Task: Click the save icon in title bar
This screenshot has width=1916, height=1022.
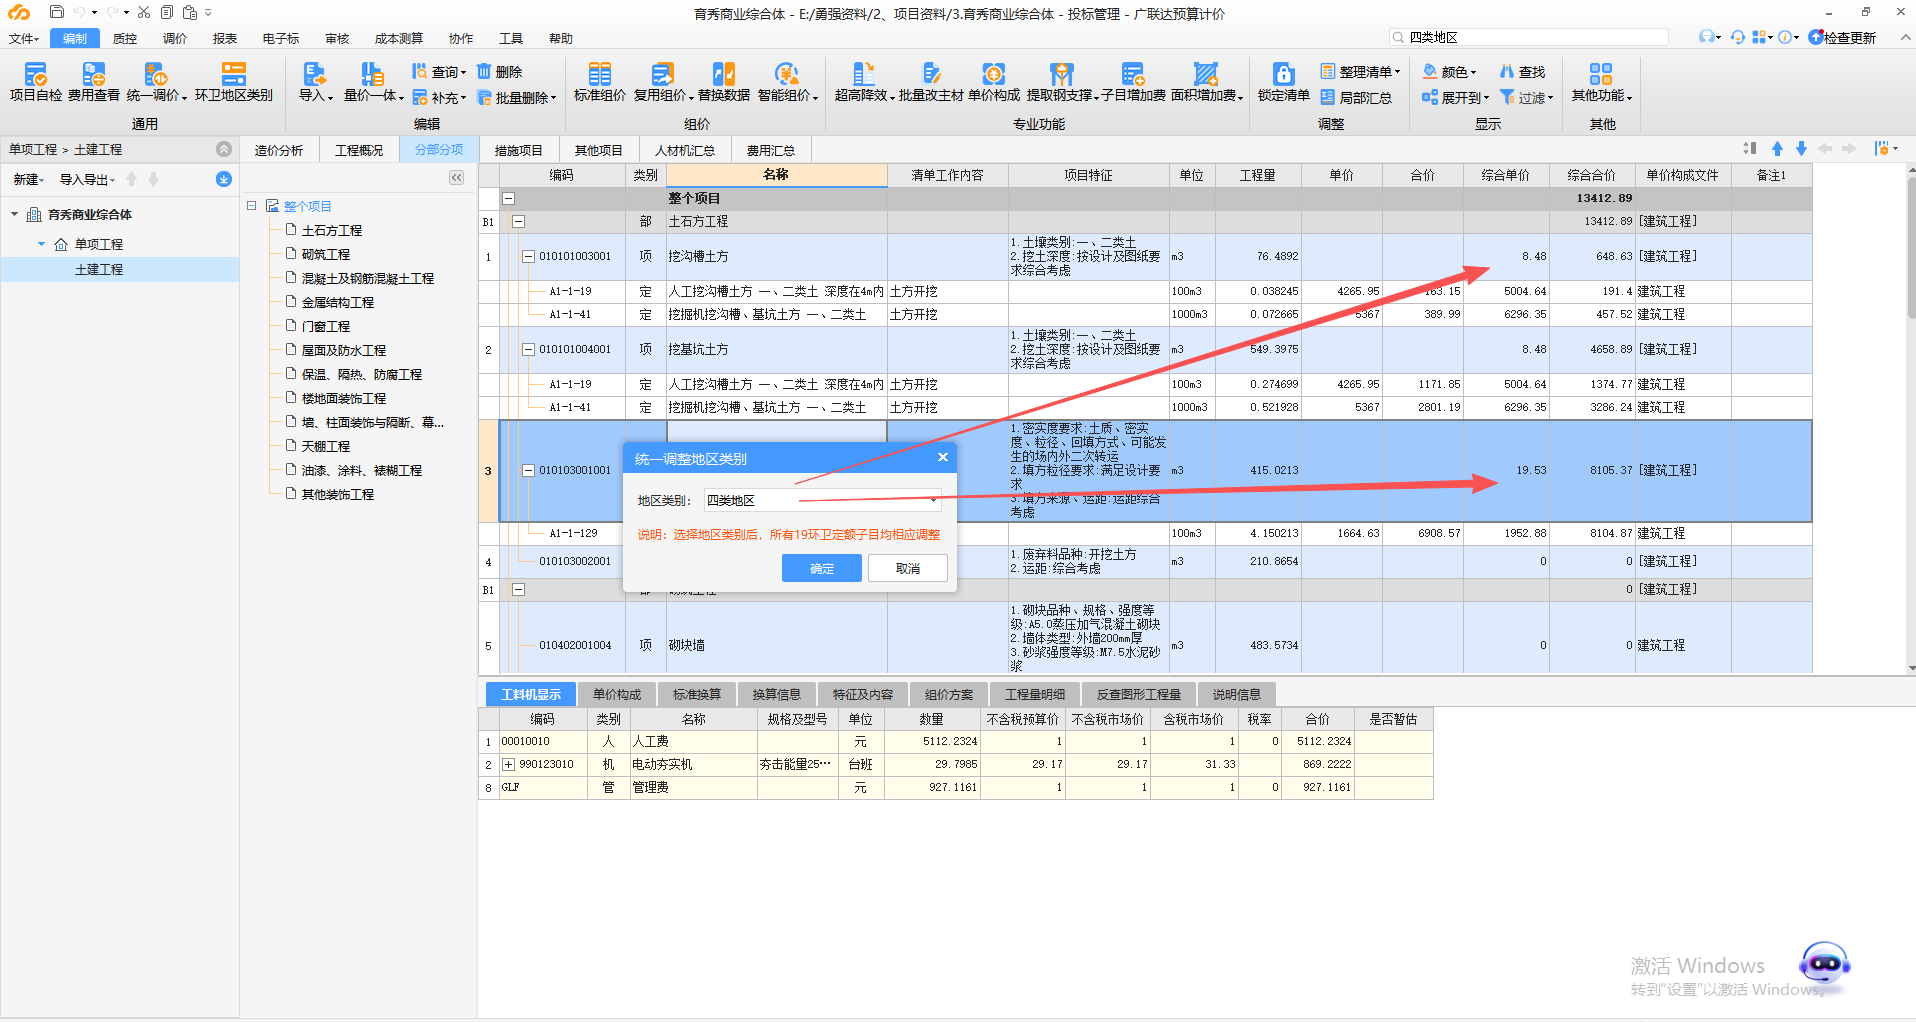Action: (x=56, y=12)
